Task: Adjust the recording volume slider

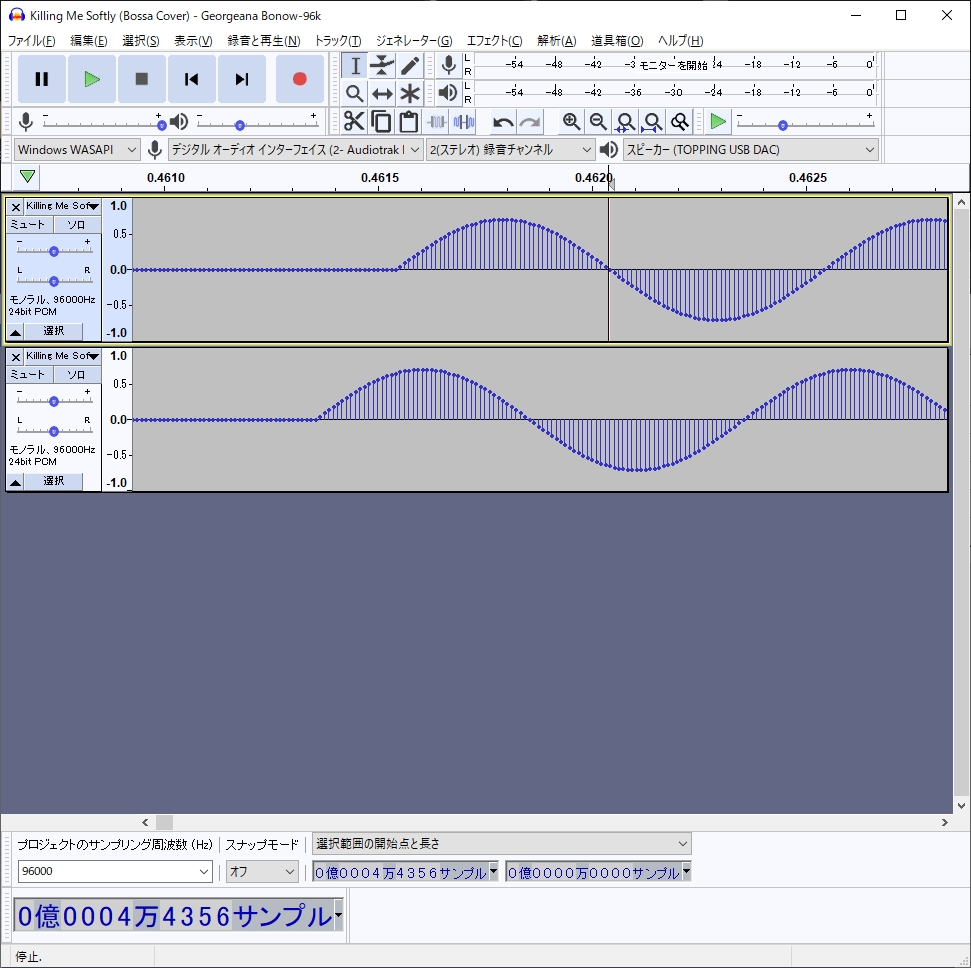Action: pos(162,125)
